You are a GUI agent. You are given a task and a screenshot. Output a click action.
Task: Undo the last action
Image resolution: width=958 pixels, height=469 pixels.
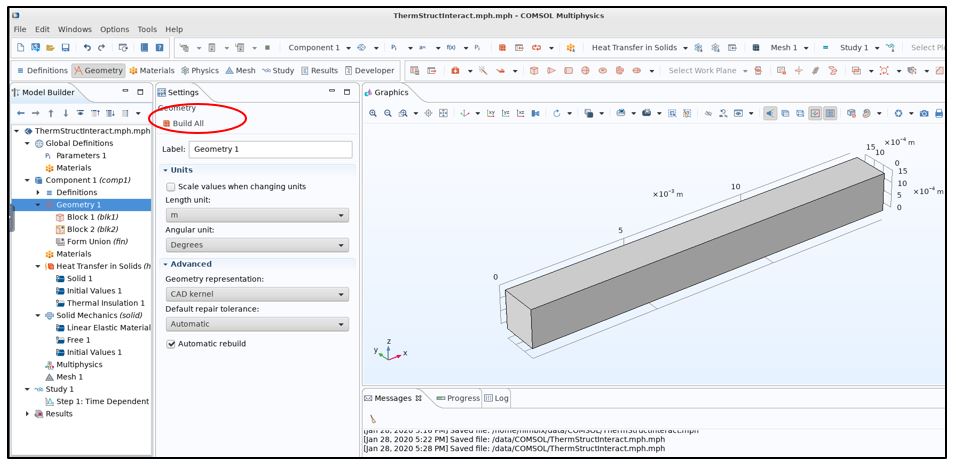pyautogui.click(x=87, y=48)
